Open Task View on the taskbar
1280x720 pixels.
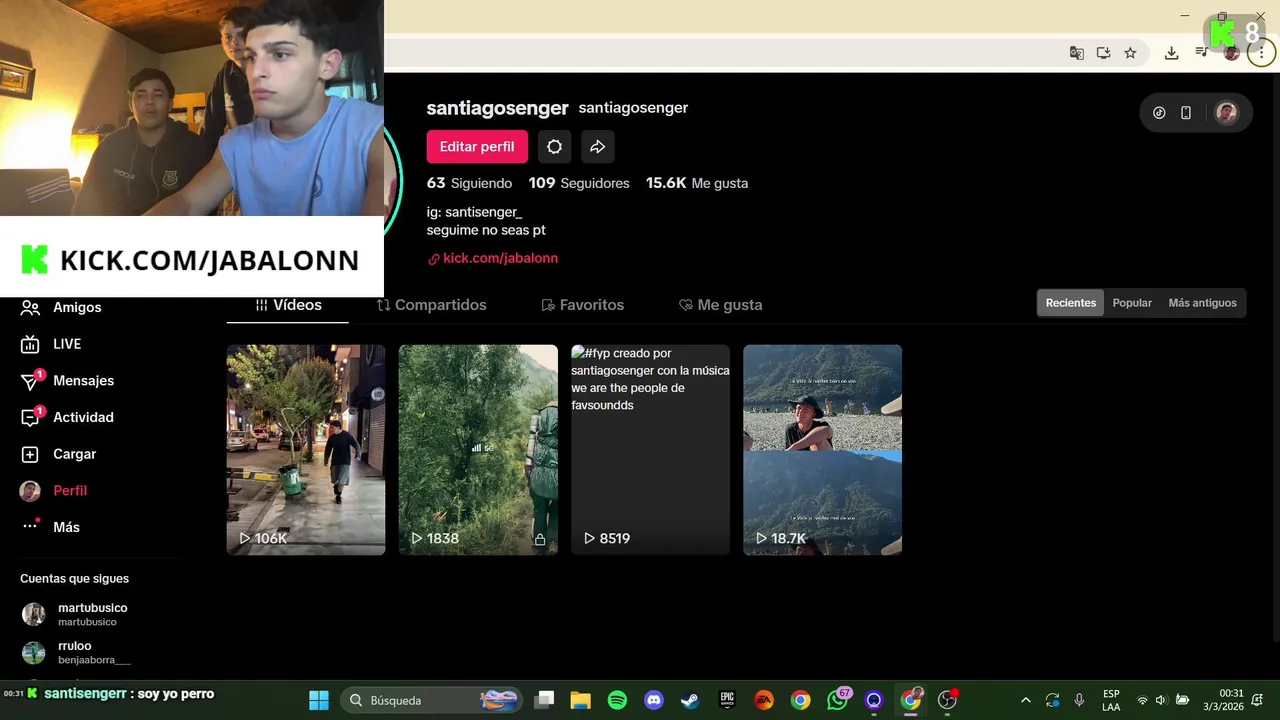click(x=544, y=700)
